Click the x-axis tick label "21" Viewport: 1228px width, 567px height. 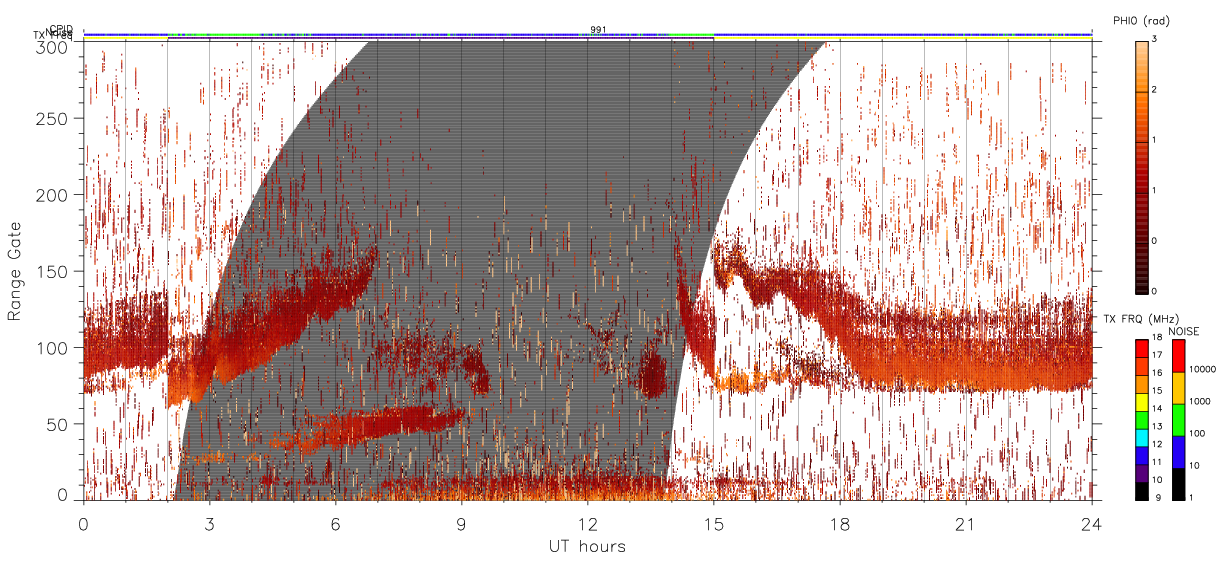click(966, 524)
